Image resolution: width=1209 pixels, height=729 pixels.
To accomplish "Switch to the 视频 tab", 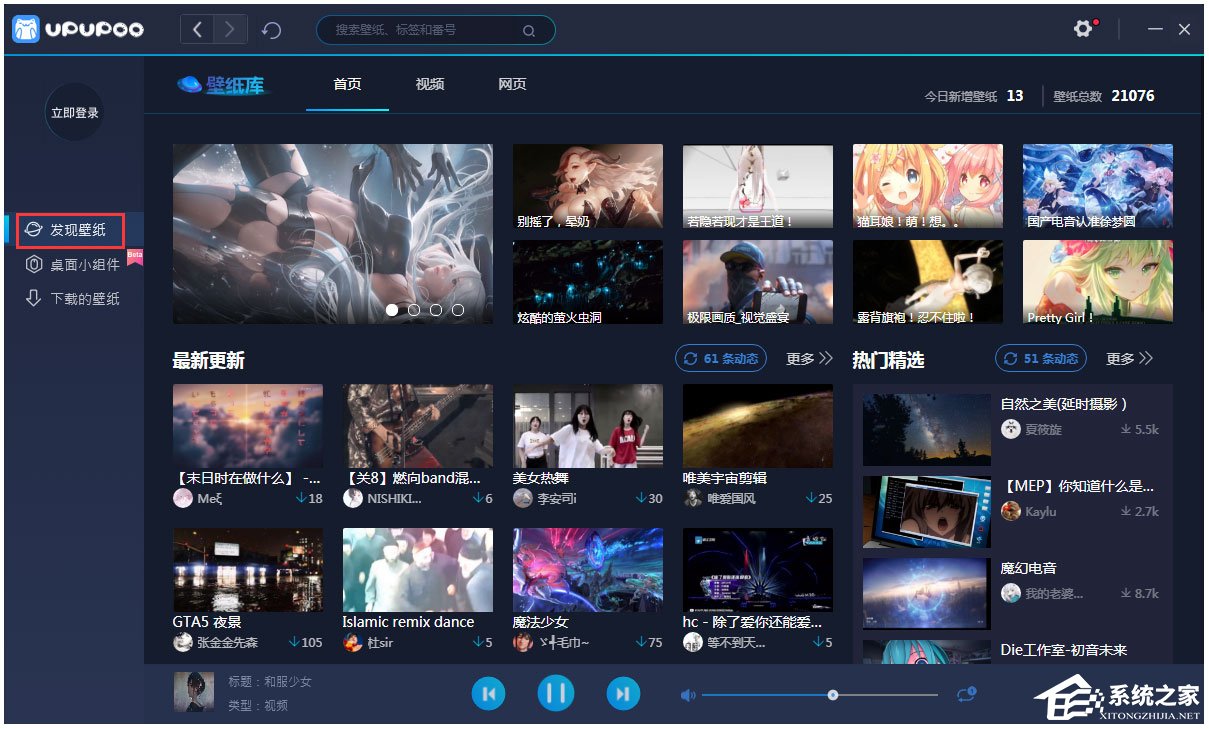I will click(x=430, y=84).
